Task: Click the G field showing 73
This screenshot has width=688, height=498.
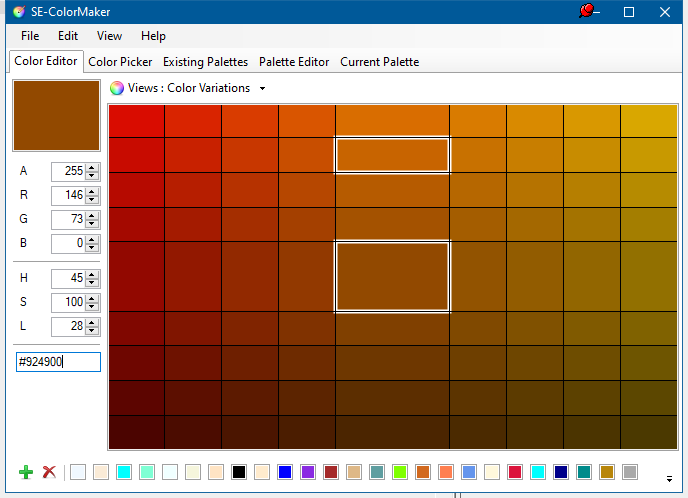Action: 69,219
